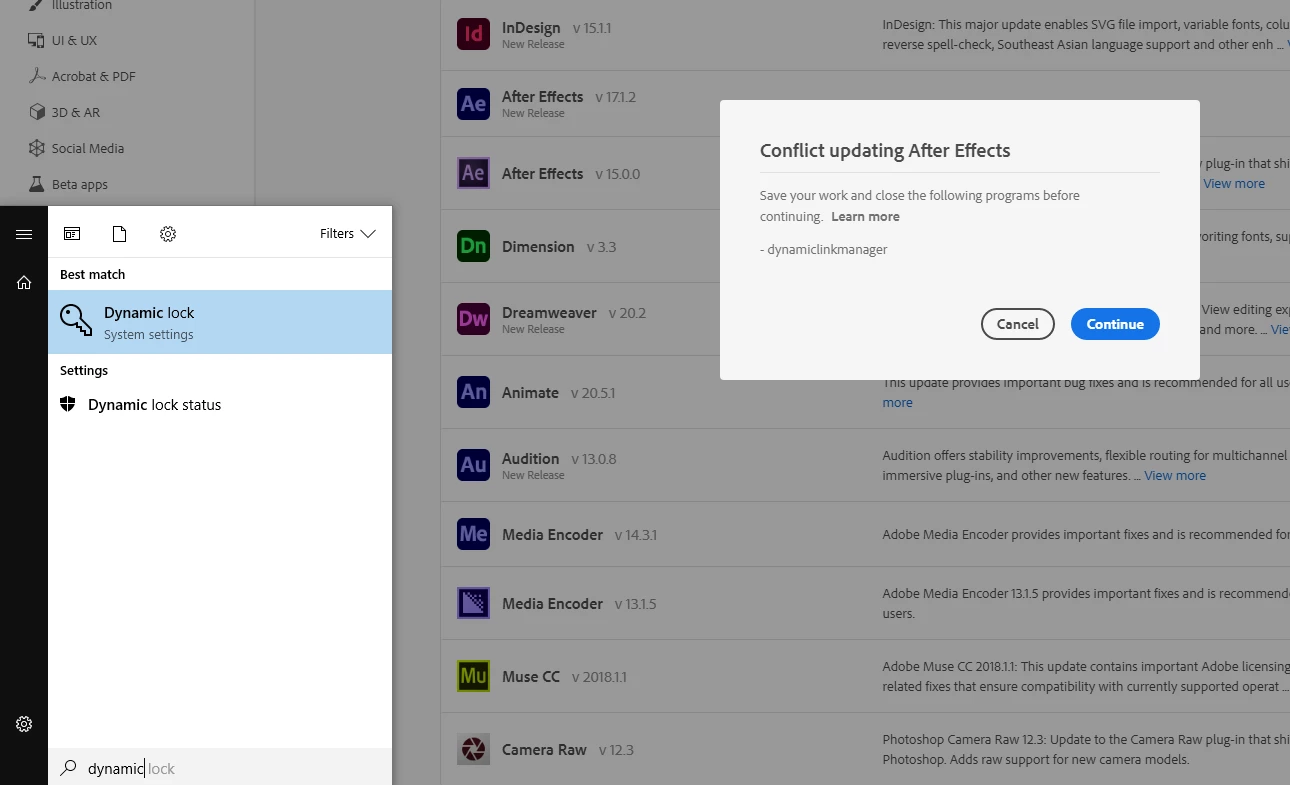Select the Acrobat & PDF category
Screen dimensions: 1290x785
[x=82, y=76]
